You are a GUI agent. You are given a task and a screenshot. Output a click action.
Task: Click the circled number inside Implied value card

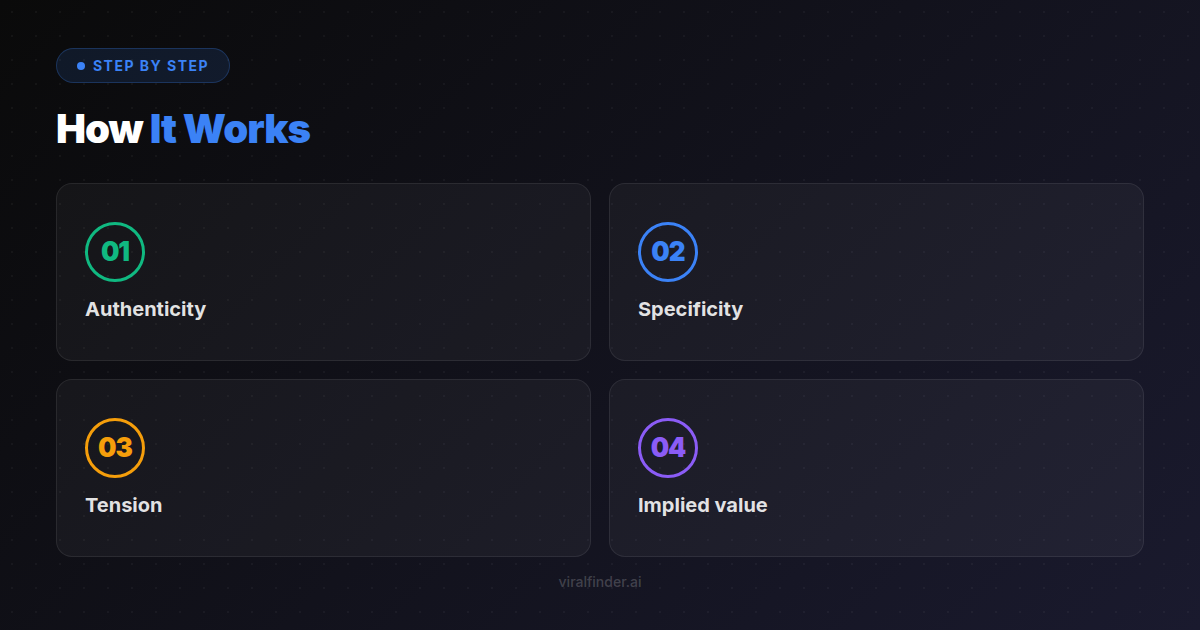[668, 448]
